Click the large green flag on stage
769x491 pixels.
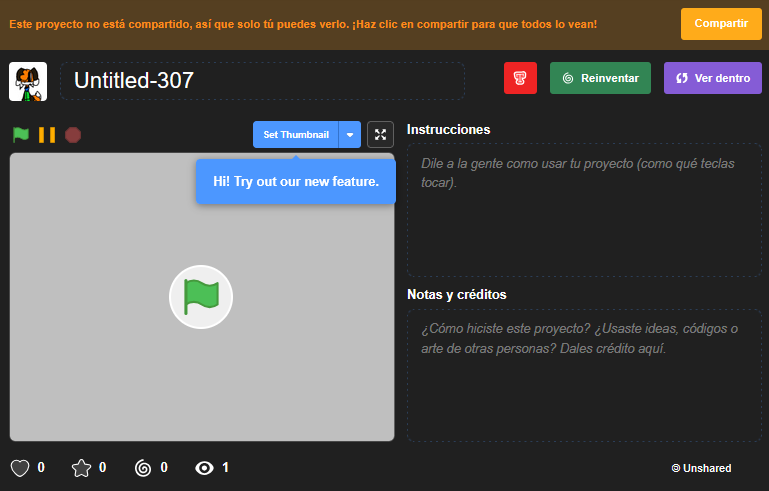(201, 297)
